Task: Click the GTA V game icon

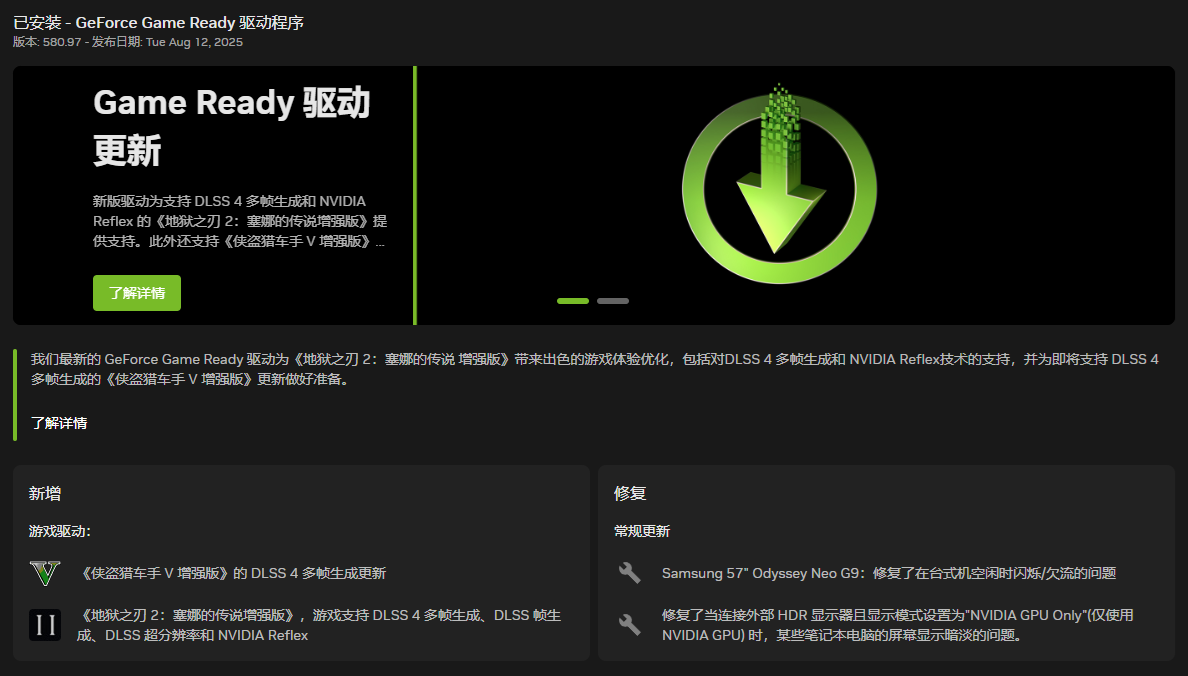Action: click(x=45, y=573)
